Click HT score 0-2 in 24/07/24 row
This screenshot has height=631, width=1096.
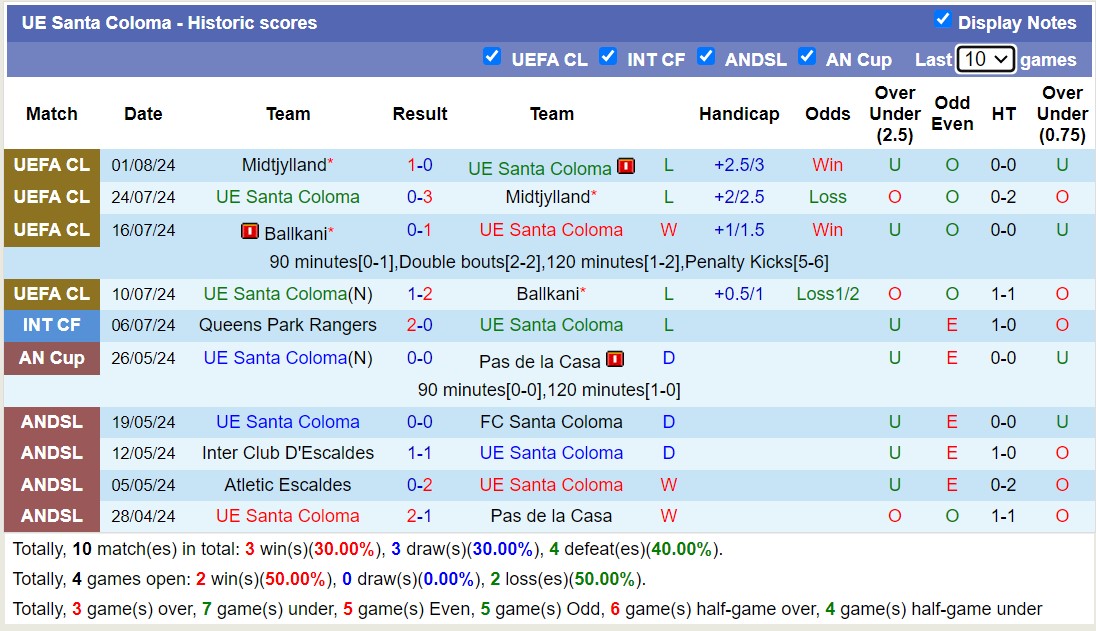pos(1003,197)
